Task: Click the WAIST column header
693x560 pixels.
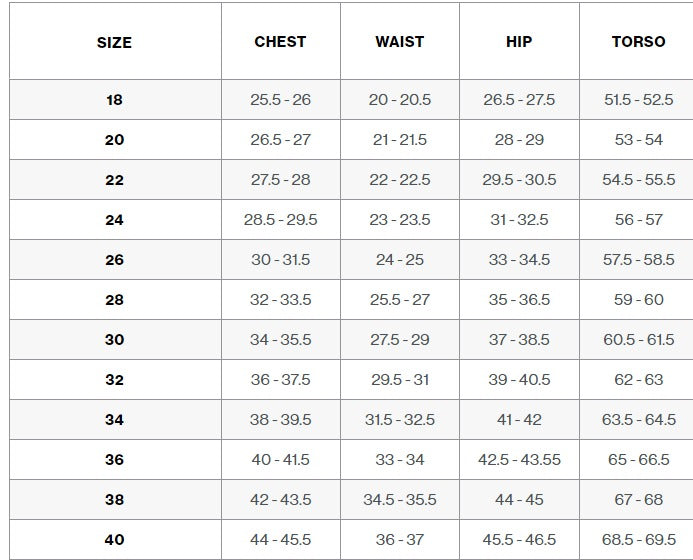Action: click(x=399, y=42)
